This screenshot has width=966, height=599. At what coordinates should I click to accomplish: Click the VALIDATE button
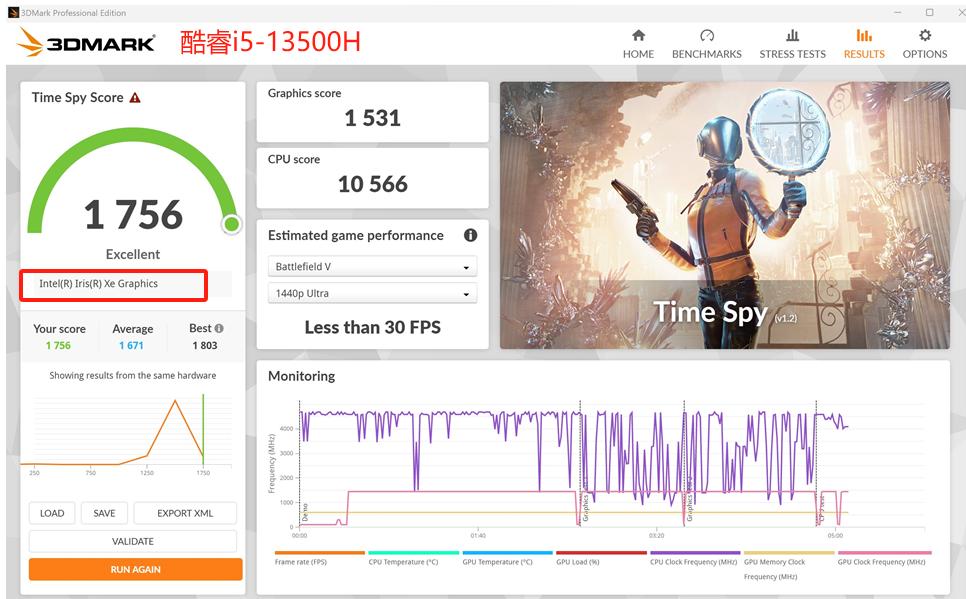point(132,541)
